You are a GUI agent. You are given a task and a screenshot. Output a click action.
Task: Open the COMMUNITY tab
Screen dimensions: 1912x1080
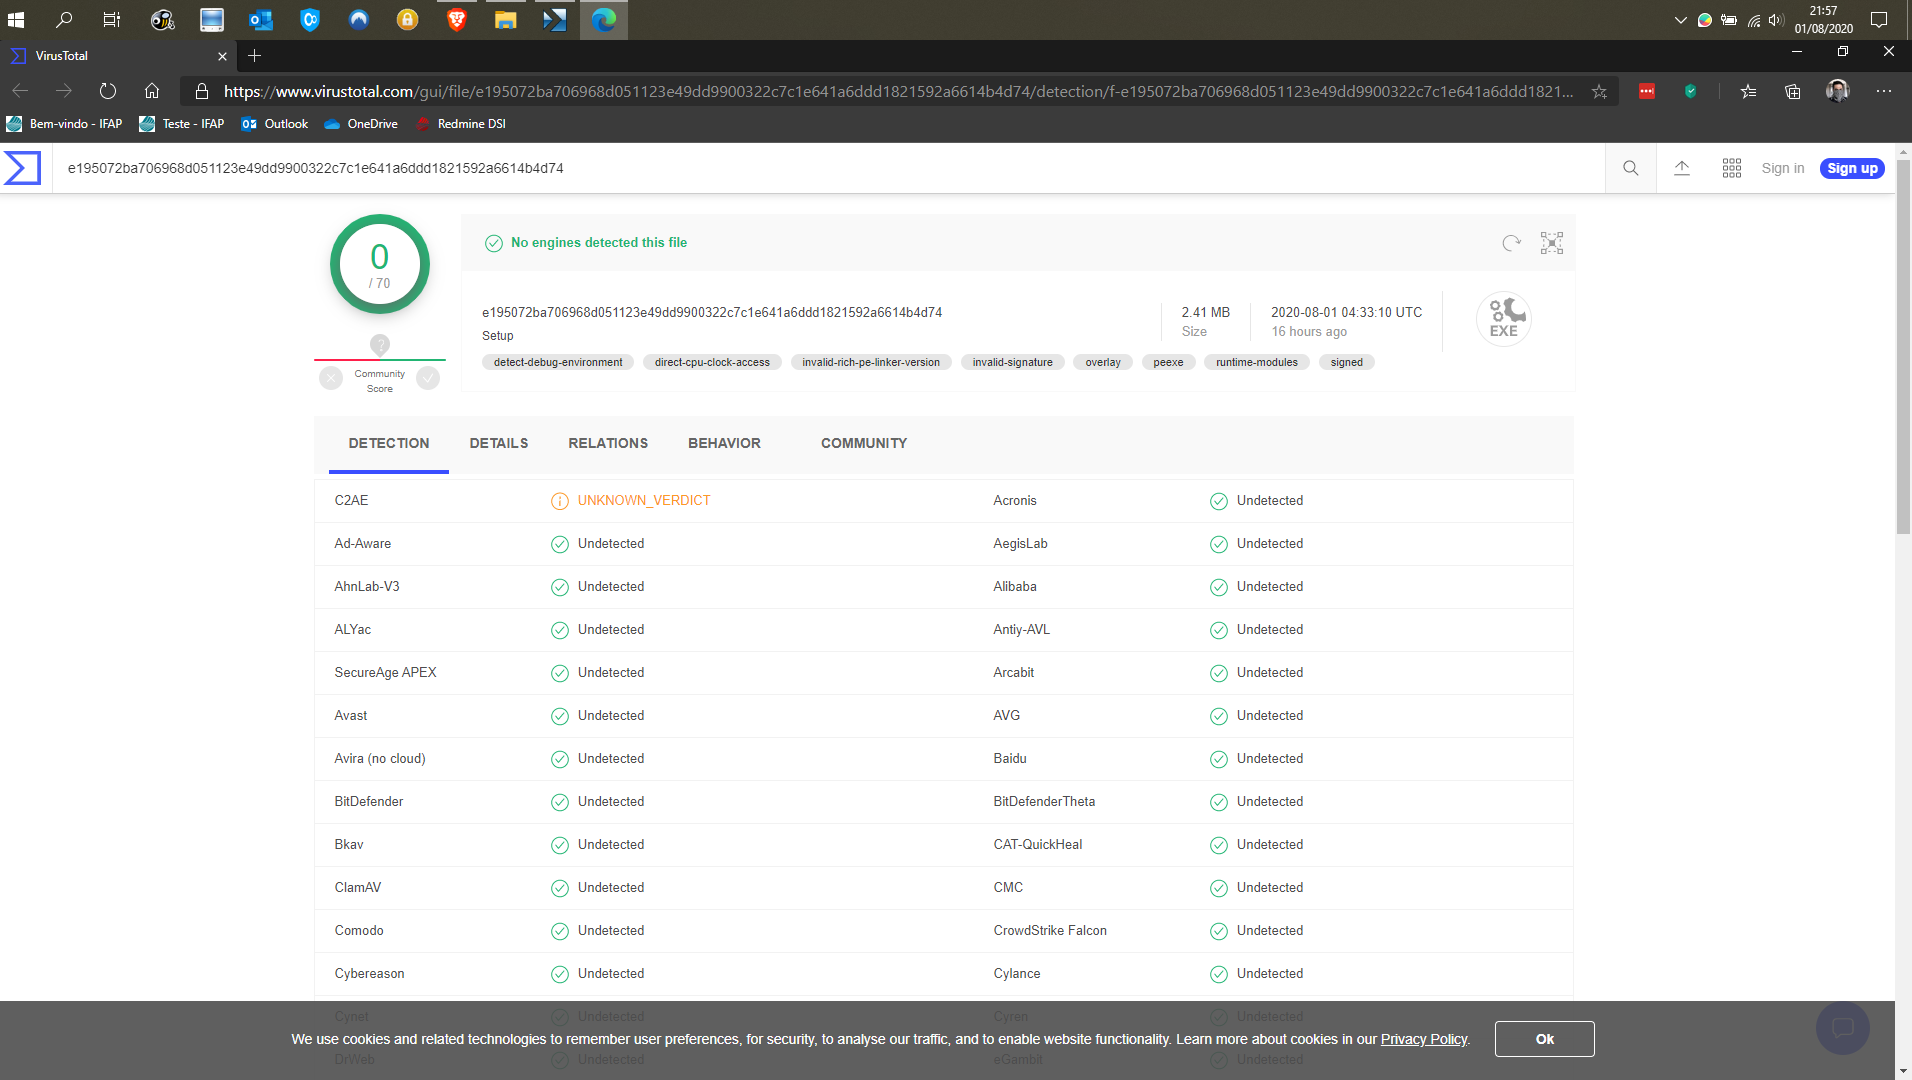coord(863,443)
